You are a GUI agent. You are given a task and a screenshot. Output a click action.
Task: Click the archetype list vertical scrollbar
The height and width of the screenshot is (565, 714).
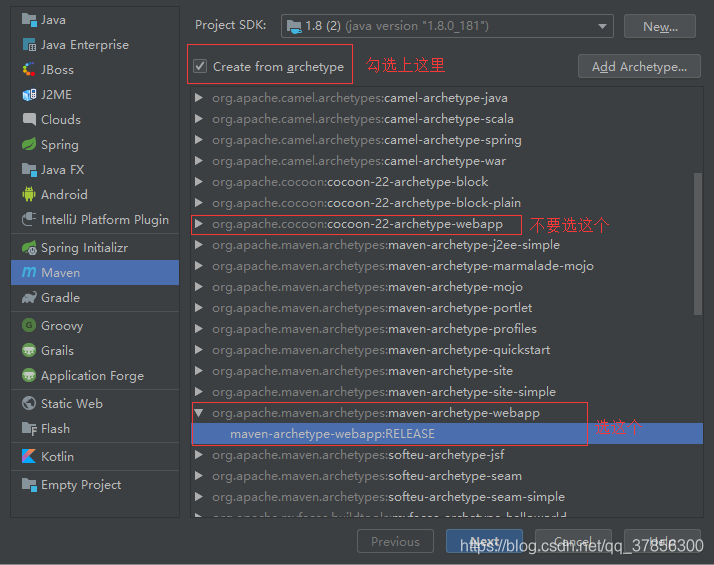click(698, 244)
